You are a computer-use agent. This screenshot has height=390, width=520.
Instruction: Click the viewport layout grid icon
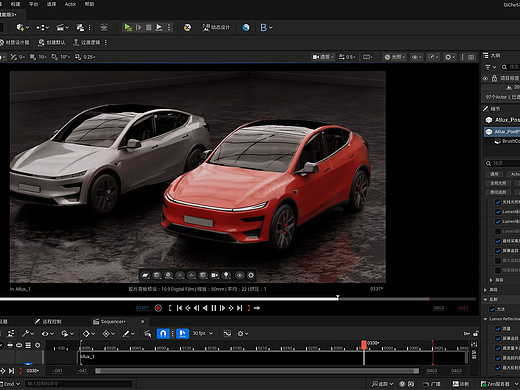click(x=471, y=57)
